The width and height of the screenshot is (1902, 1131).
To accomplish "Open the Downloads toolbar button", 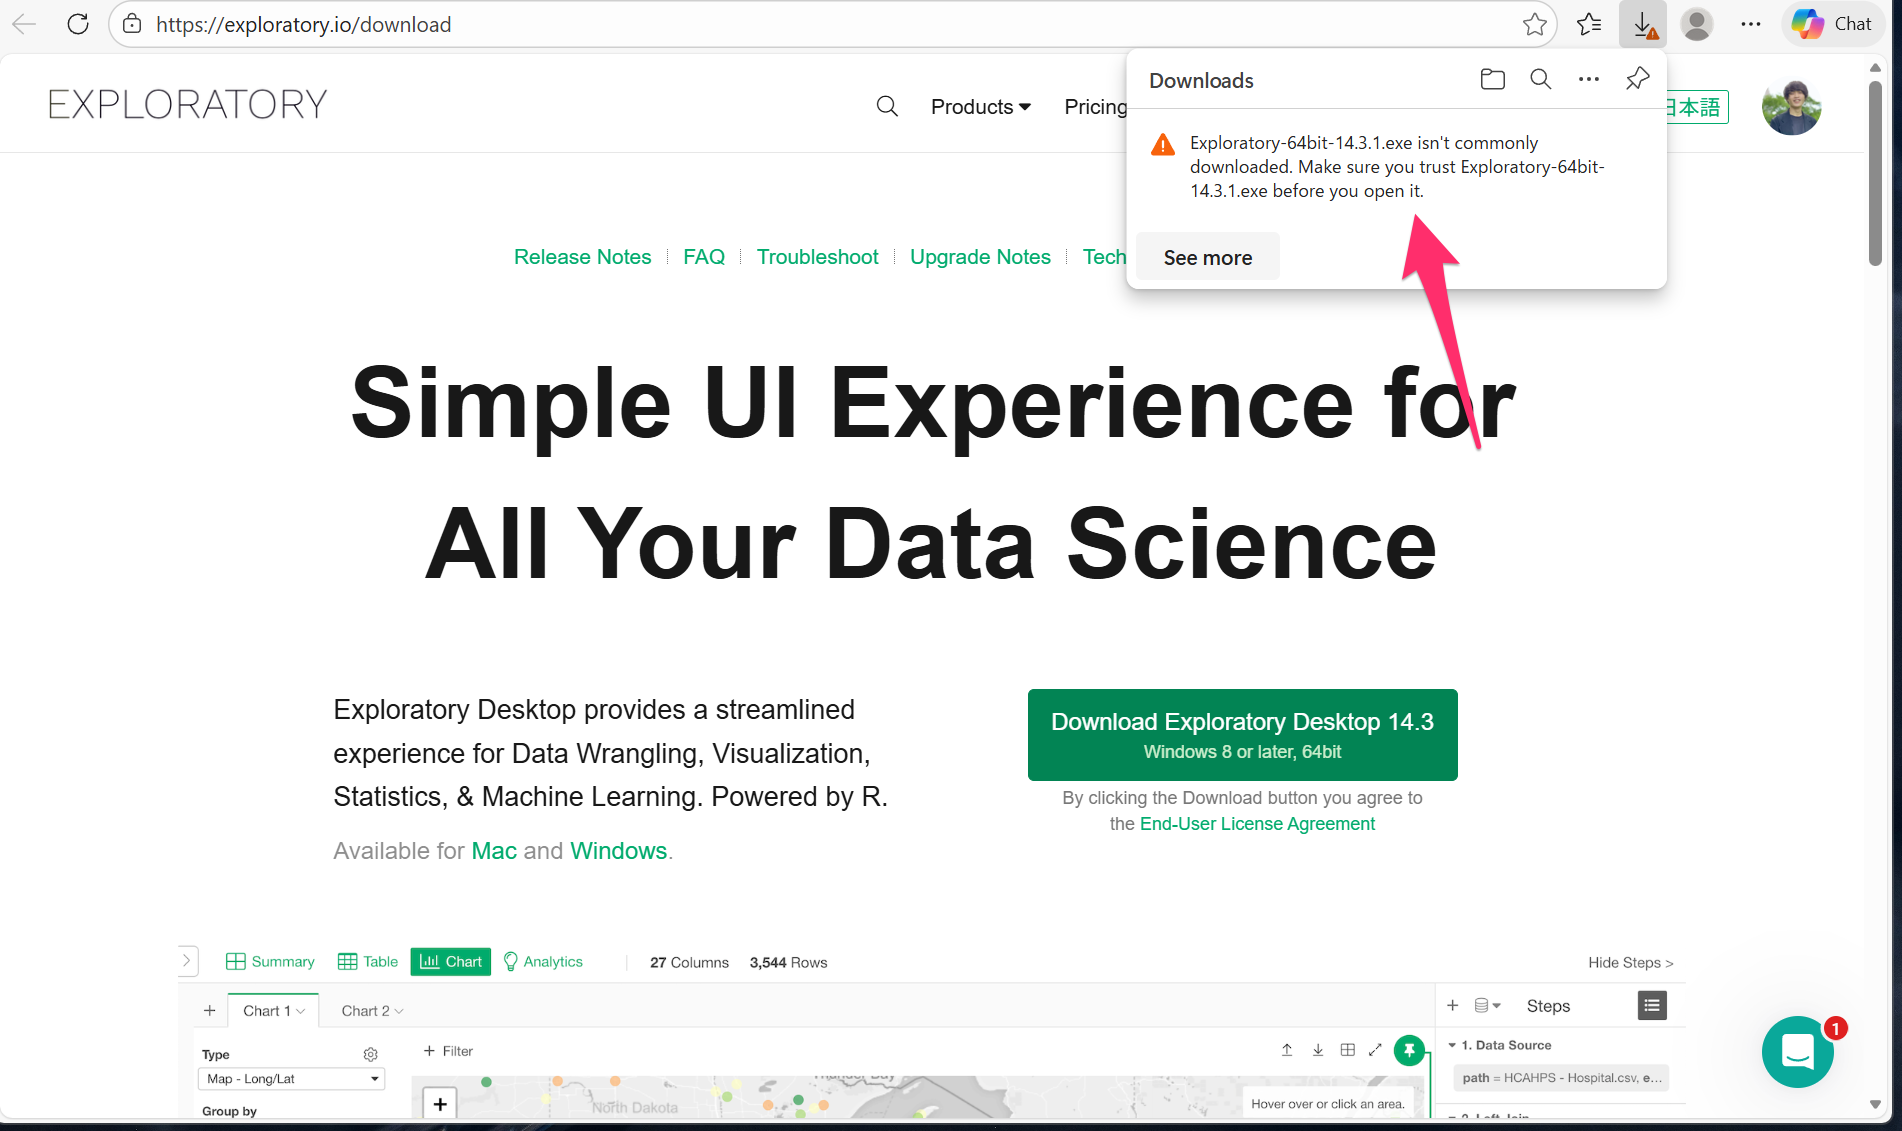I will tap(1643, 24).
